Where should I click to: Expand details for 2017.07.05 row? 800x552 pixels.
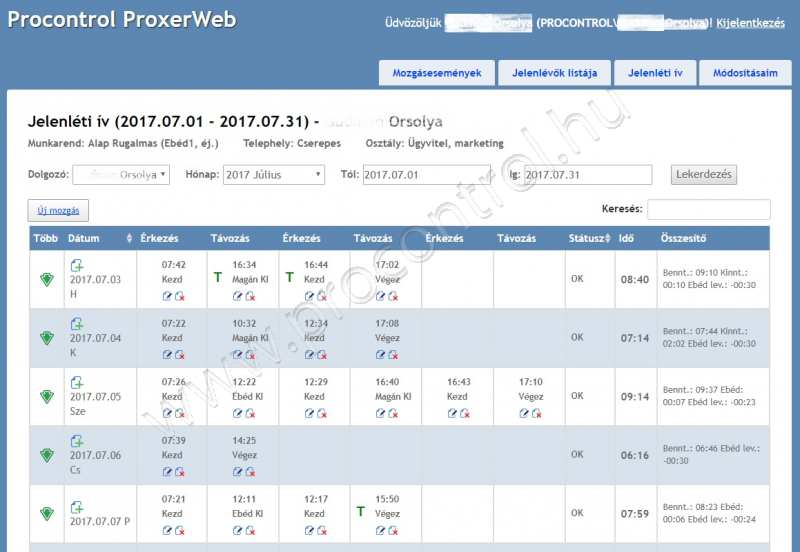coord(47,396)
